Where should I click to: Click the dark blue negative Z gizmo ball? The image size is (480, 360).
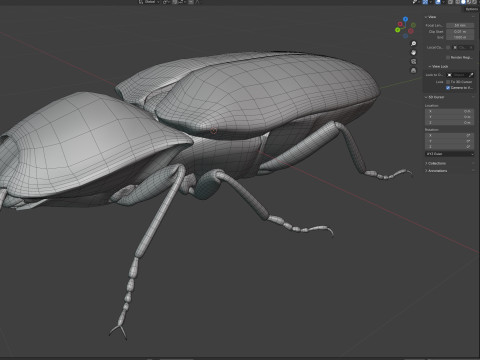click(x=405, y=36)
